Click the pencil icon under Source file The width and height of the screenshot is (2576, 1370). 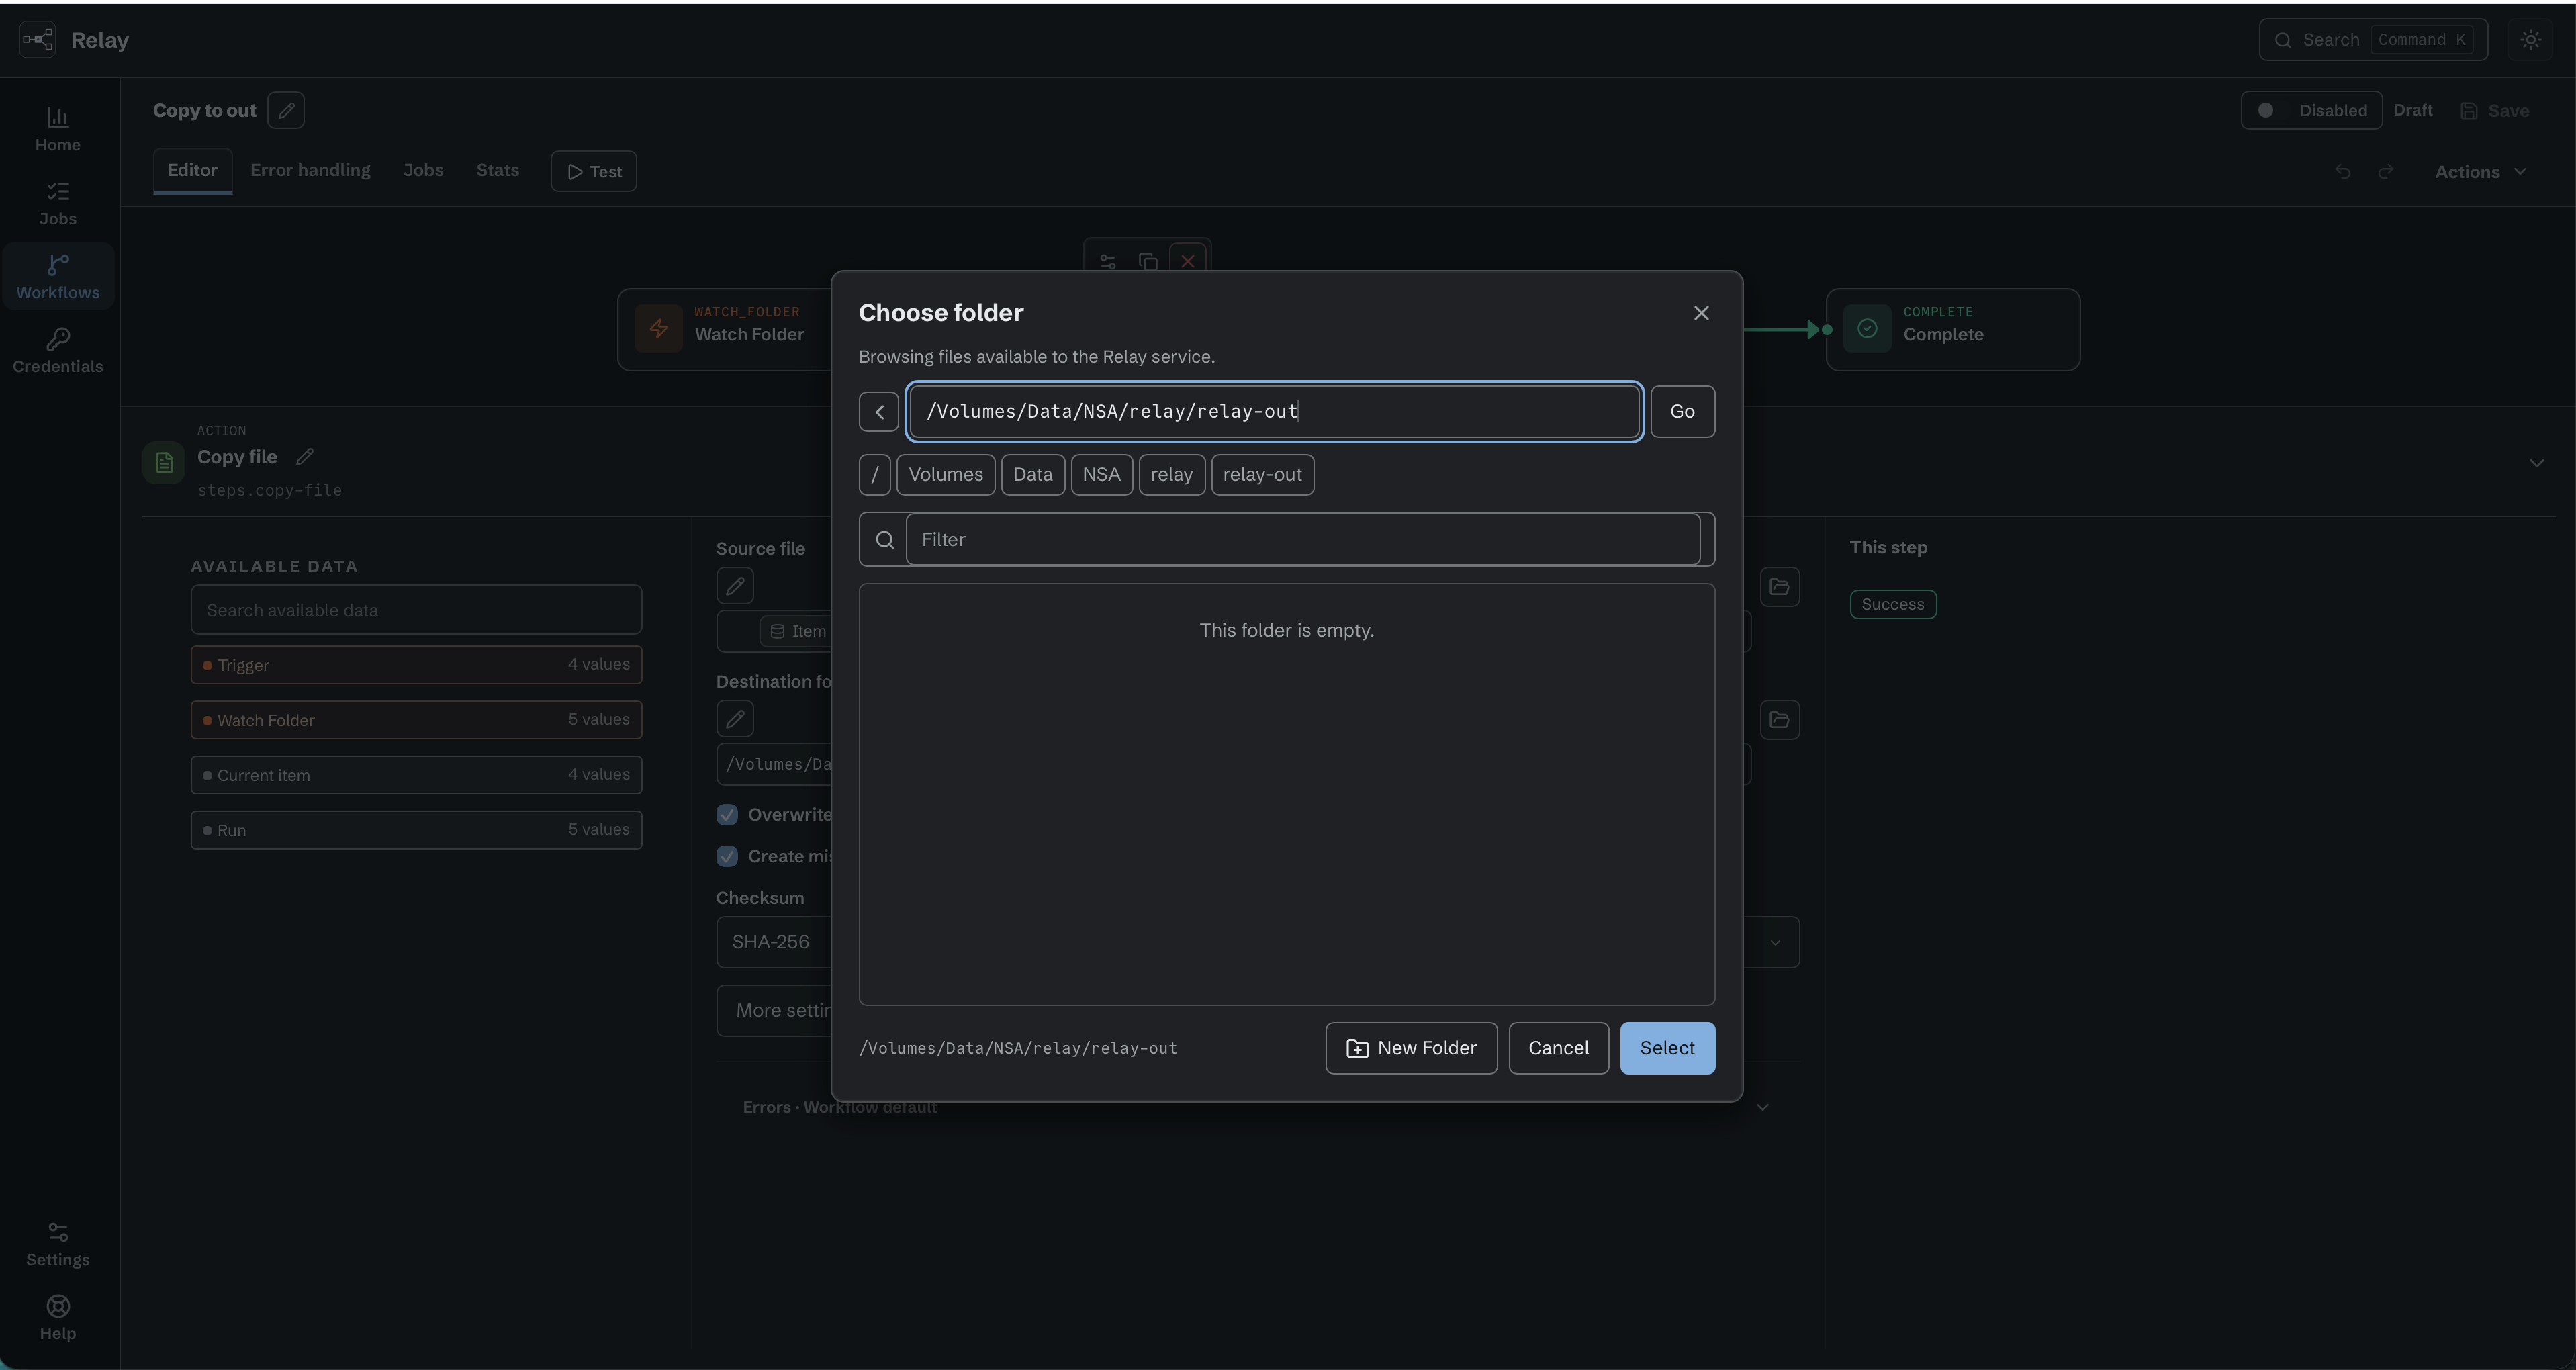[735, 586]
